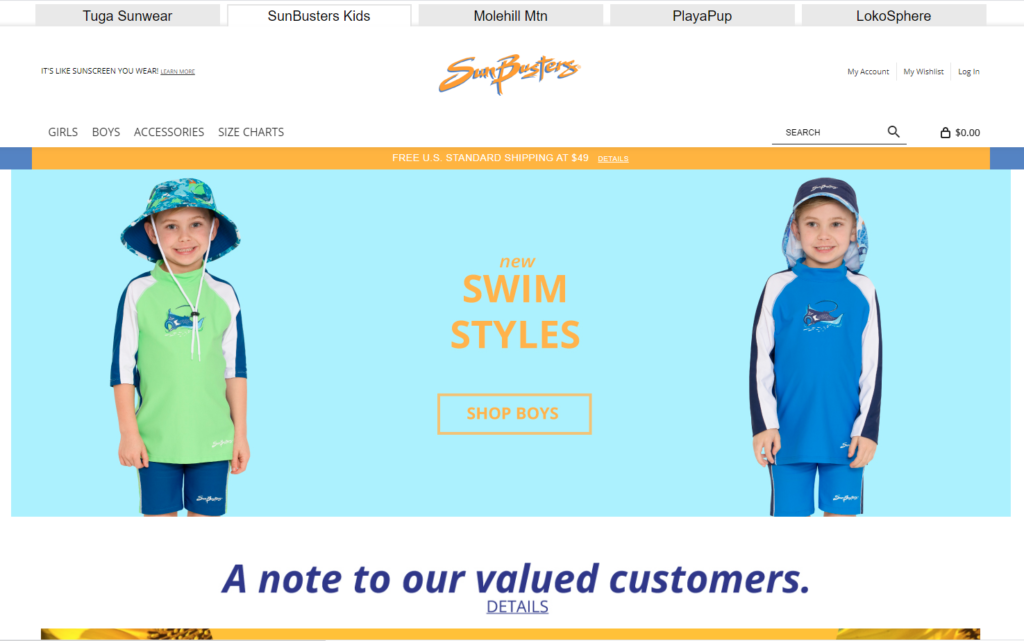The width and height of the screenshot is (1024, 641).
Task: Focus the SEARCH input field
Action: 828,133
